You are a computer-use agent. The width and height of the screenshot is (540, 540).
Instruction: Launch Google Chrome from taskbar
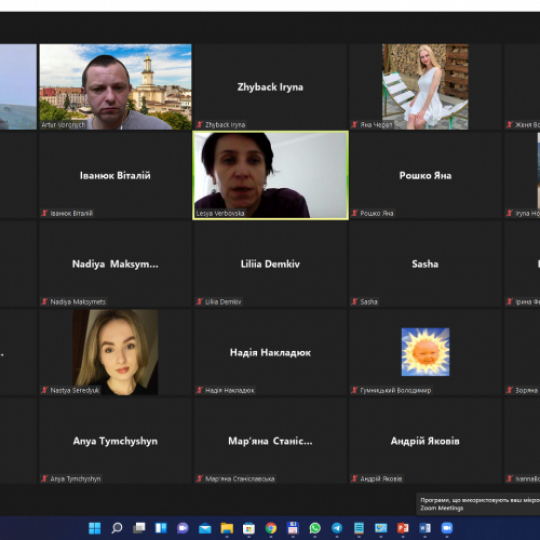[271, 528]
